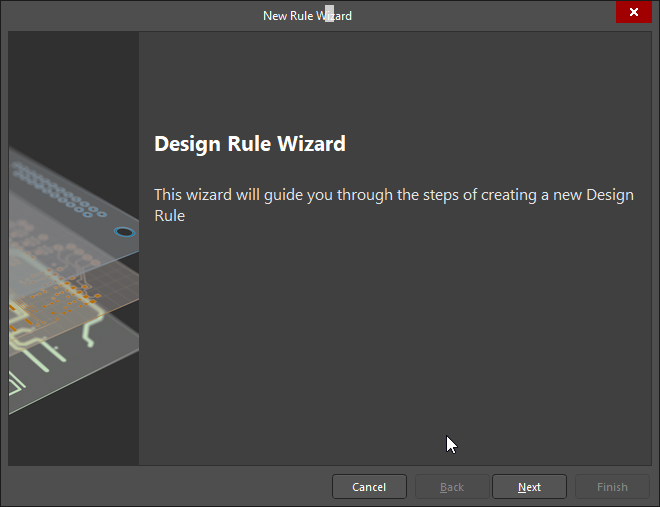Screen dimensions: 660x507
Task: Click the greyed-out Back button
Action: [452, 487]
